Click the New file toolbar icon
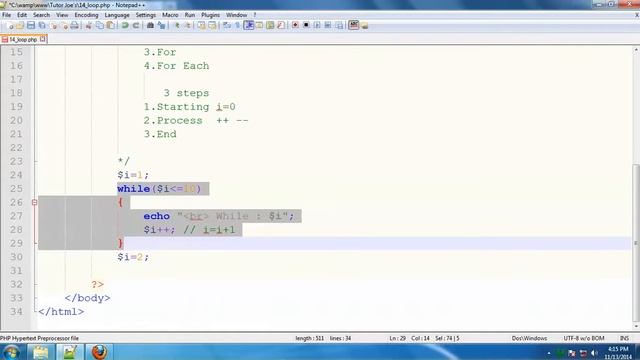The width and height of the screenshot is (640, 360). click(x=10, y=25)
